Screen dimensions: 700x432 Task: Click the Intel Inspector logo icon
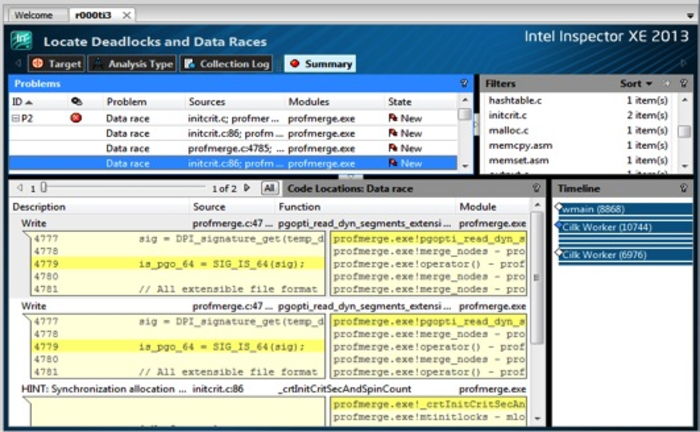point(21,41)
